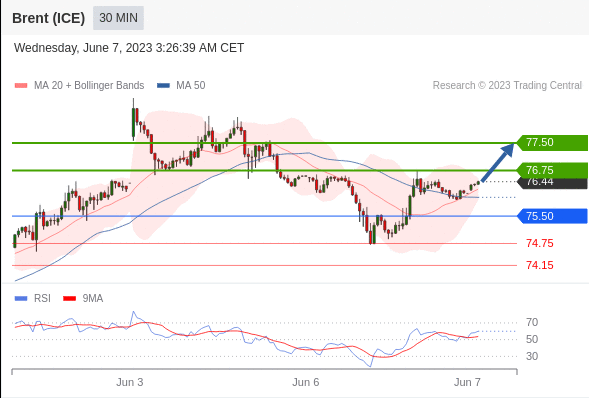Click the RSI 50 level label
Viewport: 589px width, 398px height.
[x=532, y=339]
